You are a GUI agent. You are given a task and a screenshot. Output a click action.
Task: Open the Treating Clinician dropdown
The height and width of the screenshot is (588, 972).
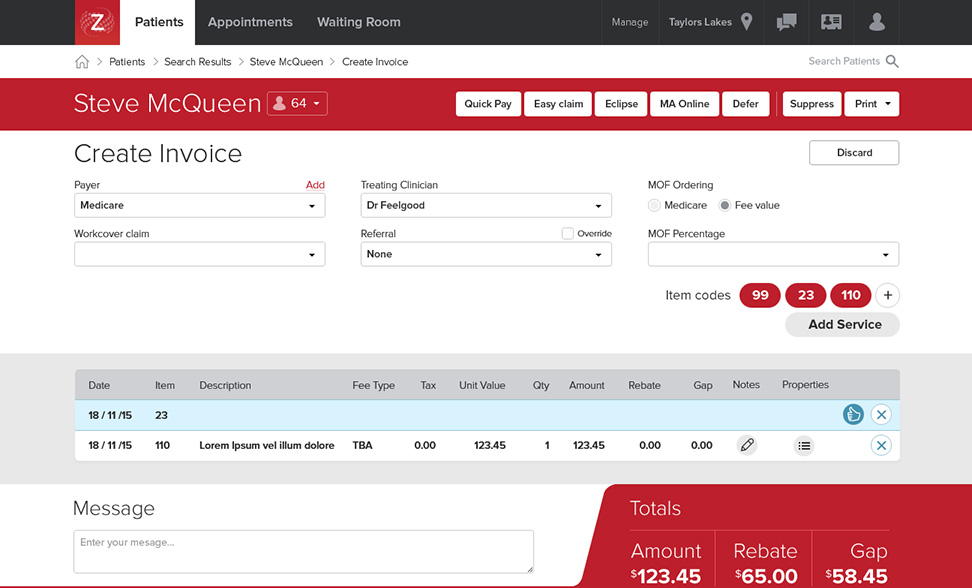point(486,206)
